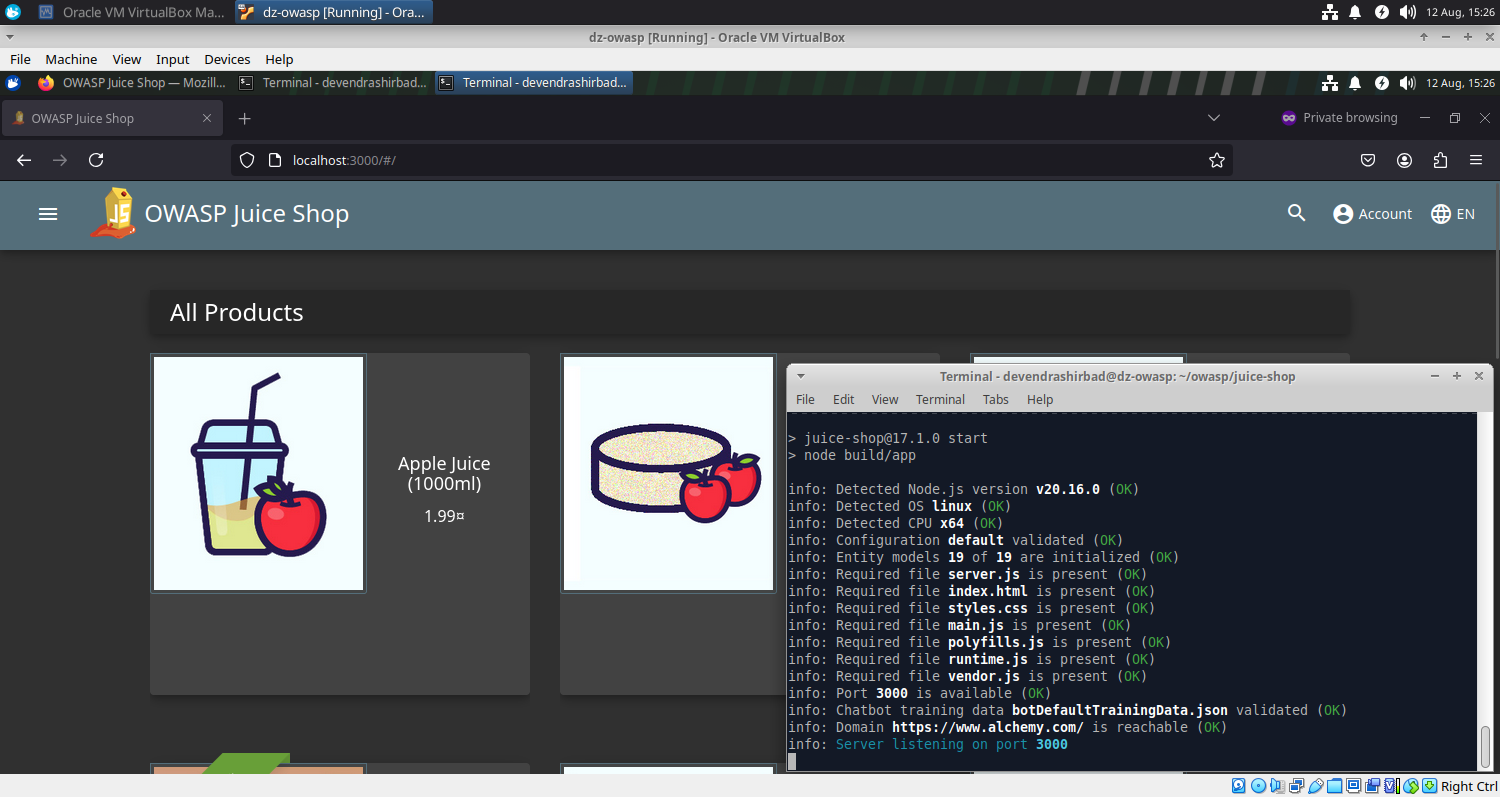This screenshot has height=797, width=1500.
Task: Click the VirtualBox audio status icon
Action: [x=1277, y=786]
